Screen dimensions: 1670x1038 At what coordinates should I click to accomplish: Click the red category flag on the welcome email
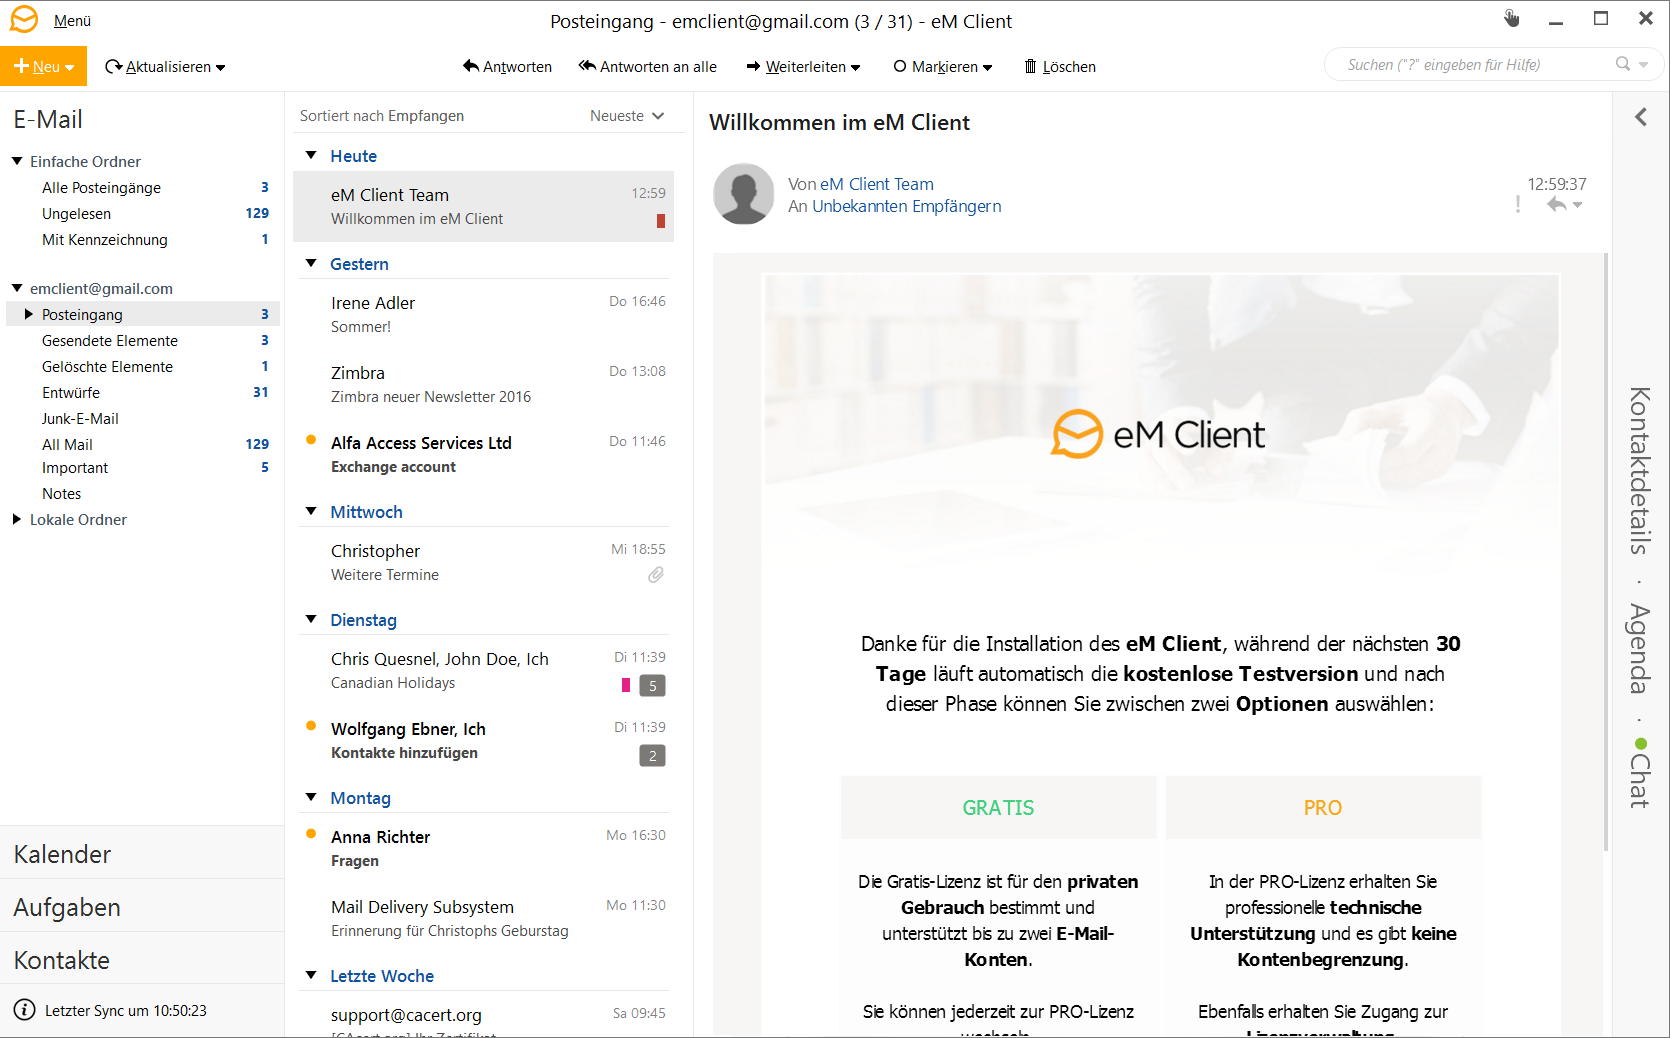click(x=661, y=221)
